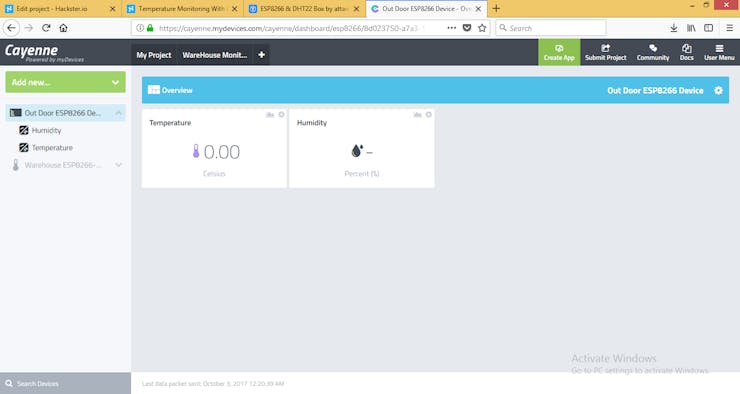Close the Edit project - Hackster.io tab
The height and width of the screenshot is (394, 740).
point(112,8)
